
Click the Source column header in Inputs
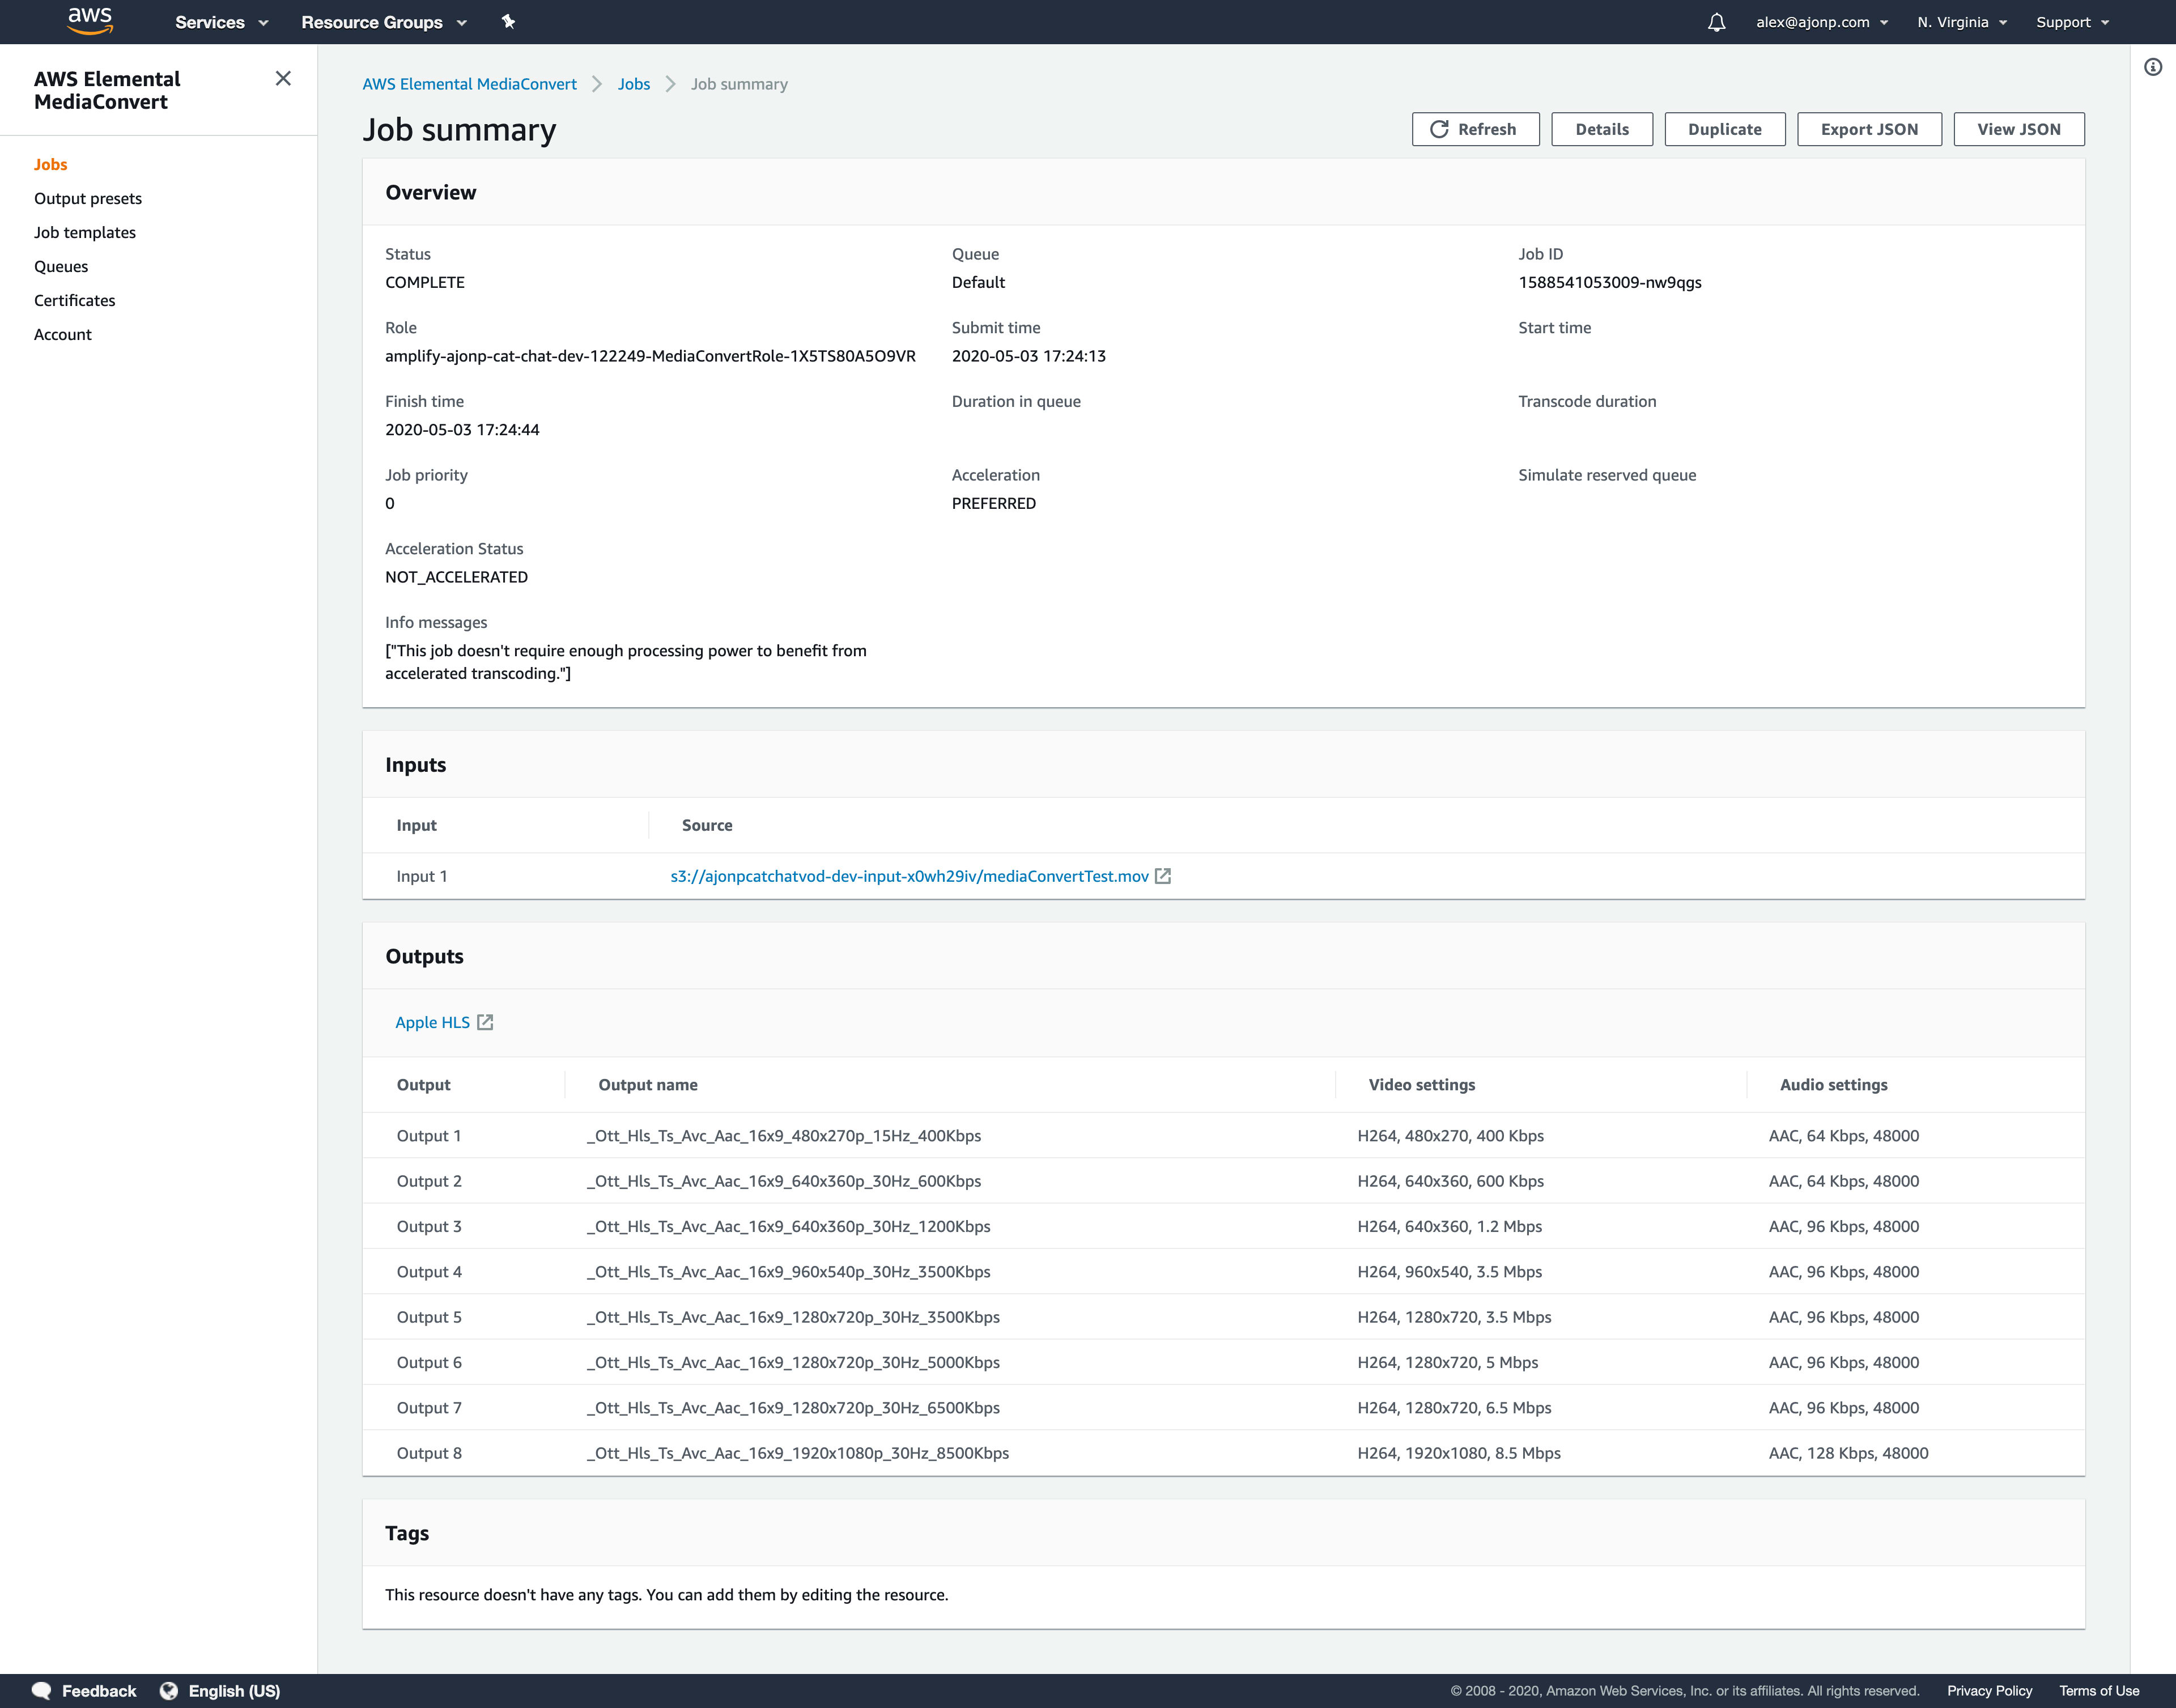(707, 825)
